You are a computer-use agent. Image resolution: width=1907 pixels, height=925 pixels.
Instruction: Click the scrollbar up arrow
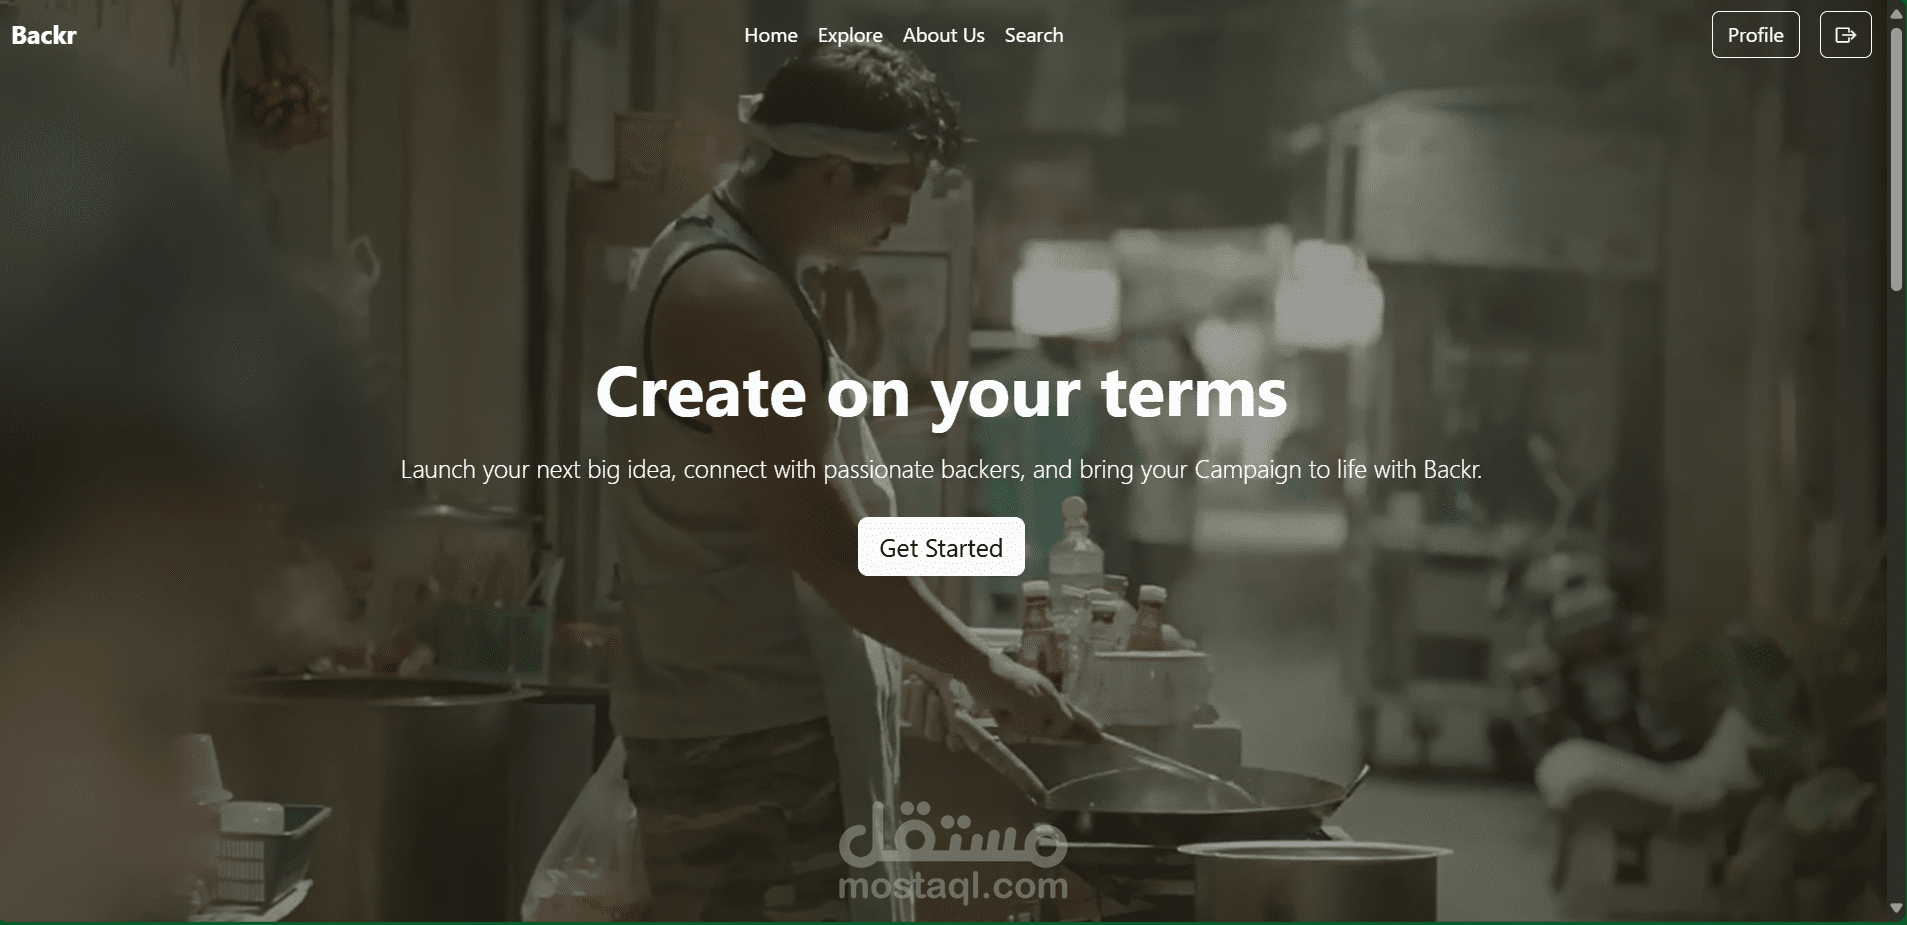click(x=1896, y=13)
